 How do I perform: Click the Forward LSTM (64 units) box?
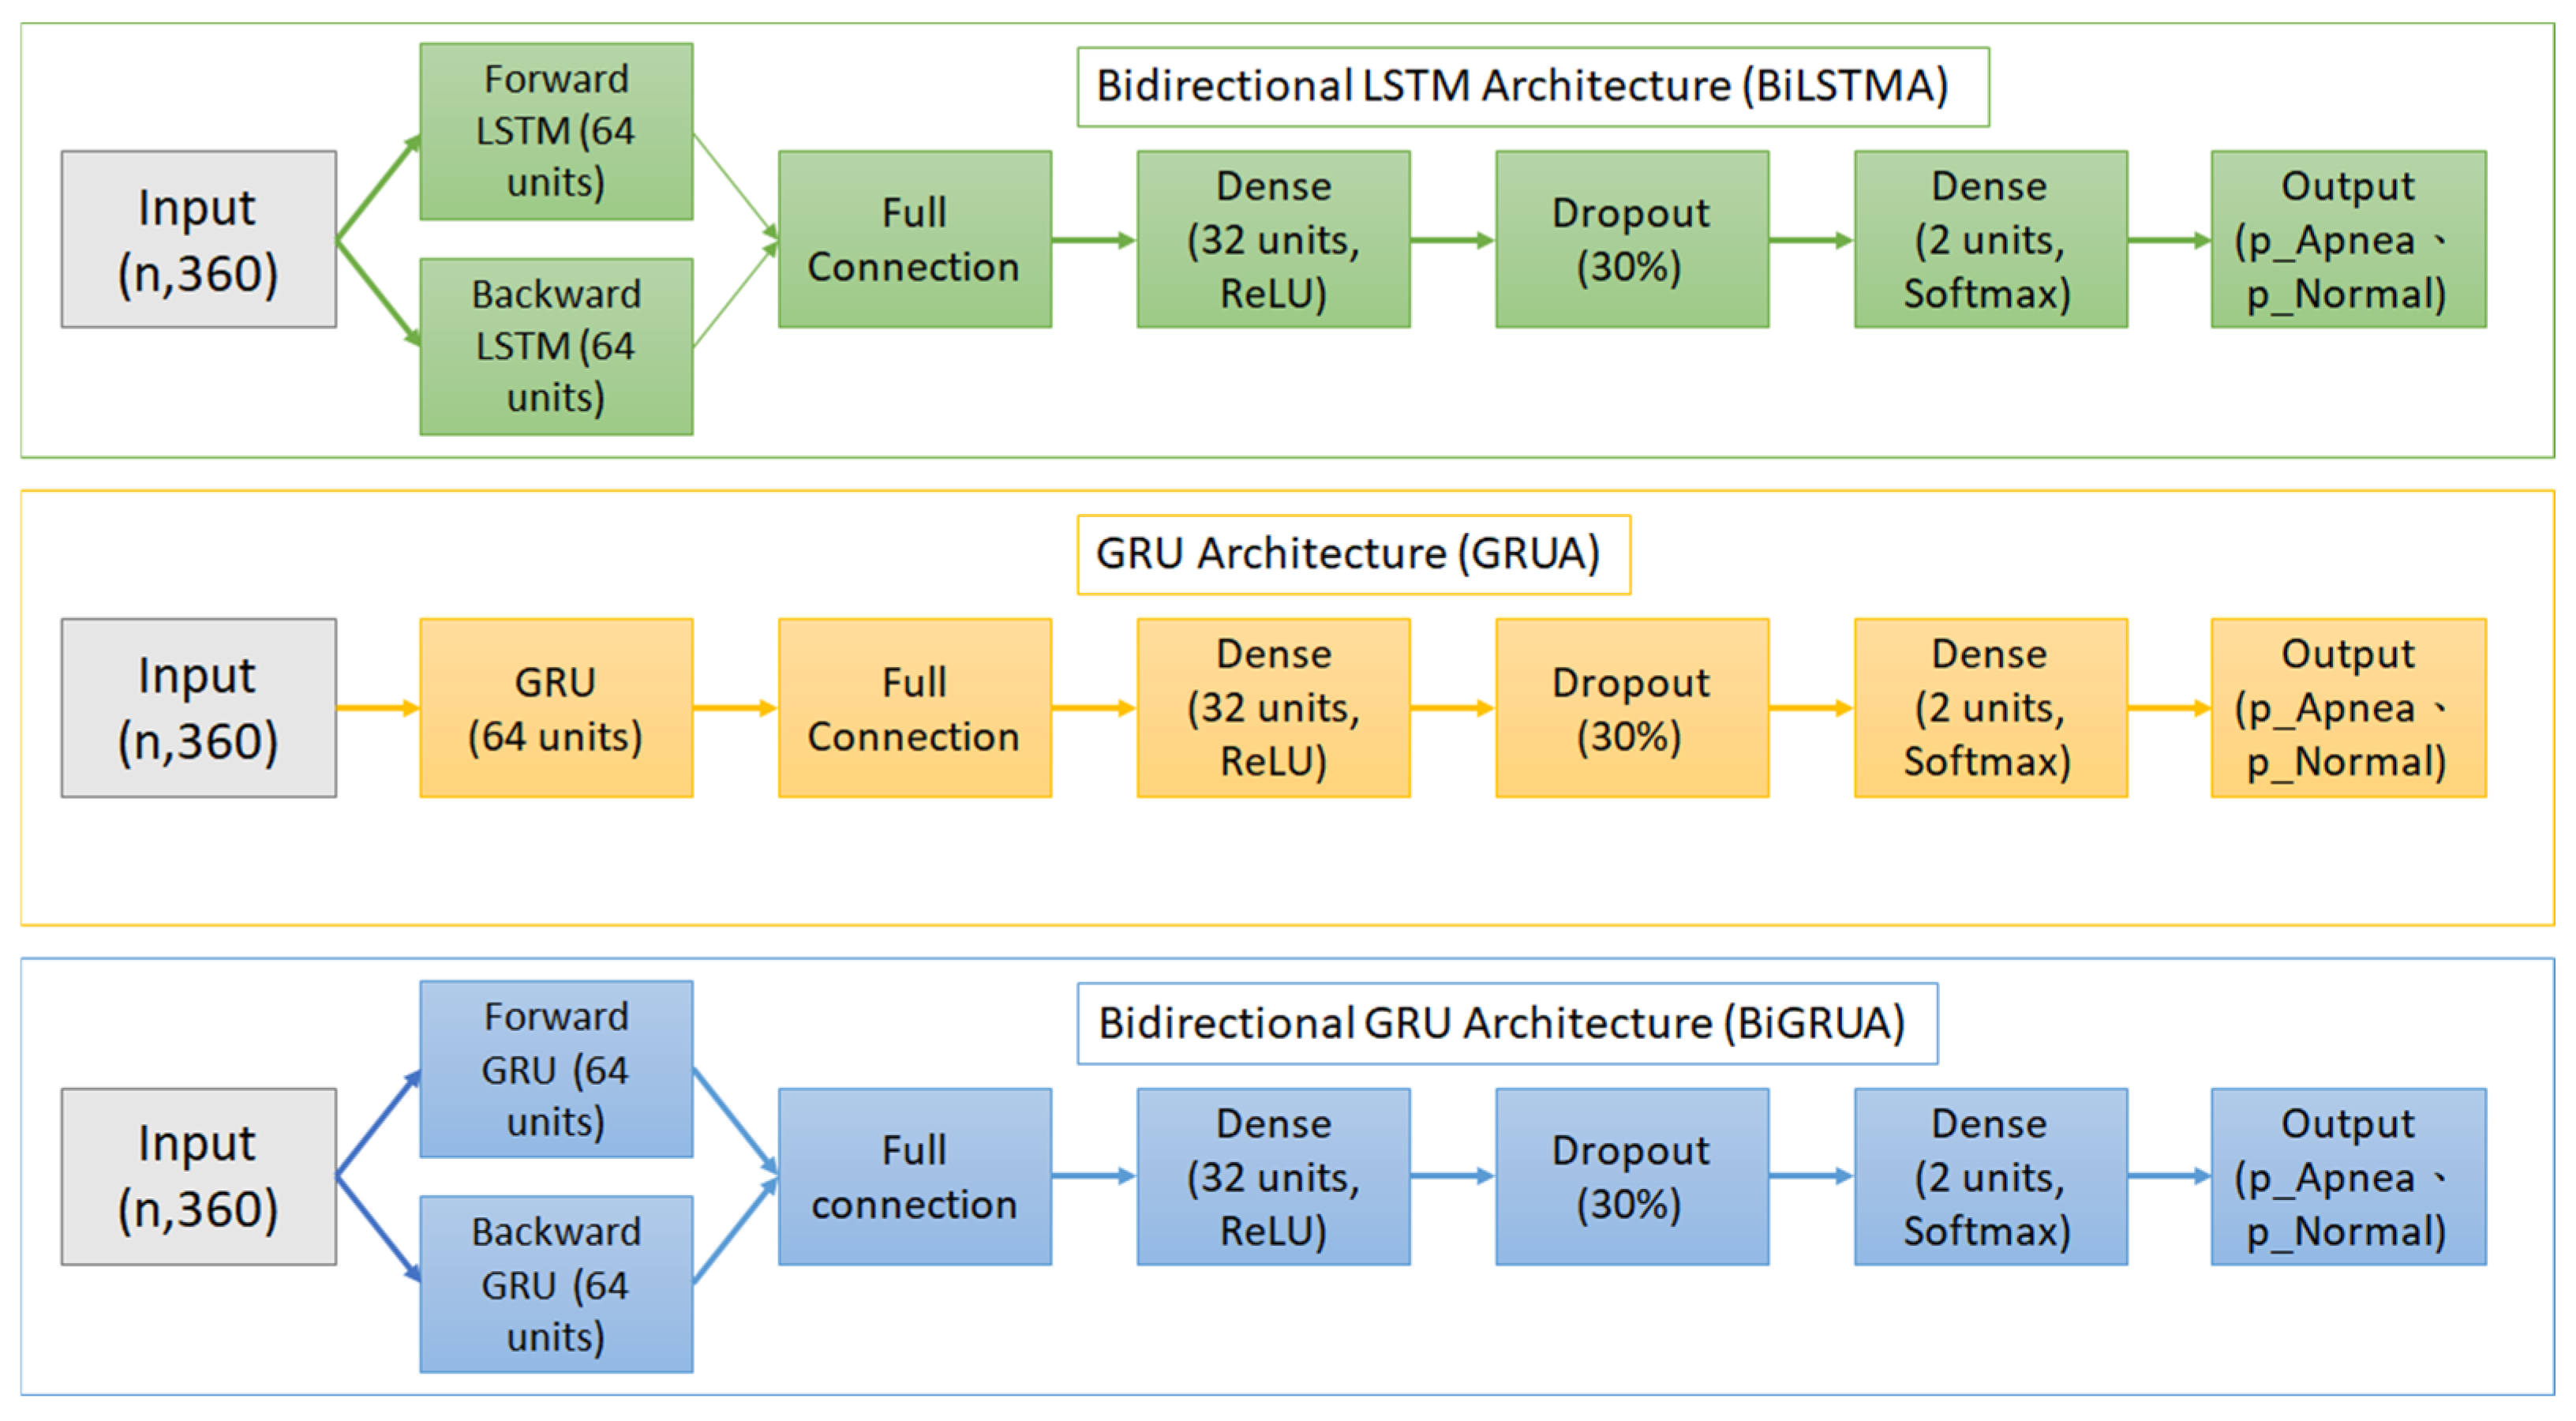(556, 131)
